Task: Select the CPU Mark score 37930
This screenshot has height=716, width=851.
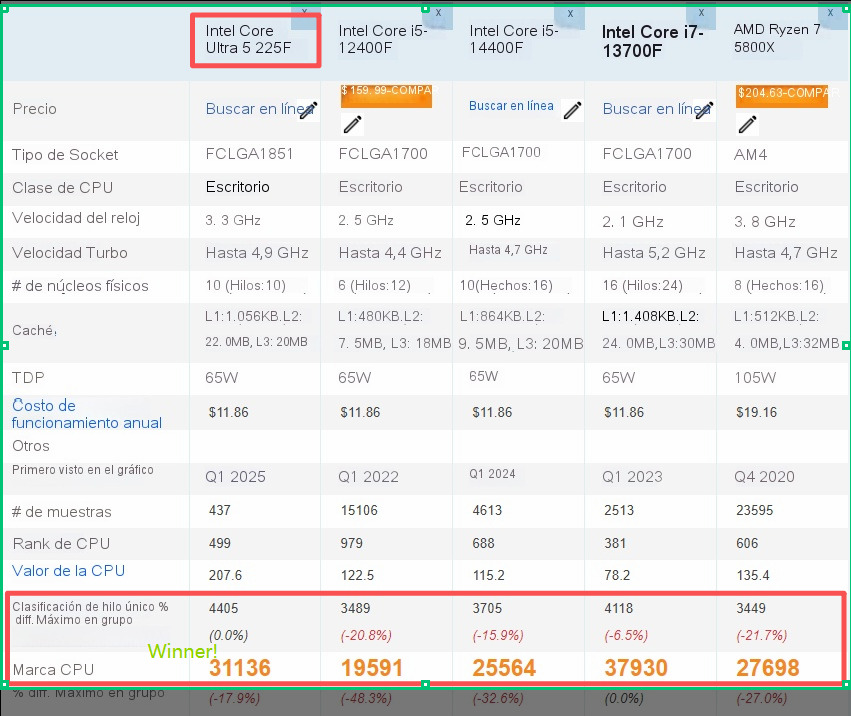Action: (x=636, y=668)
